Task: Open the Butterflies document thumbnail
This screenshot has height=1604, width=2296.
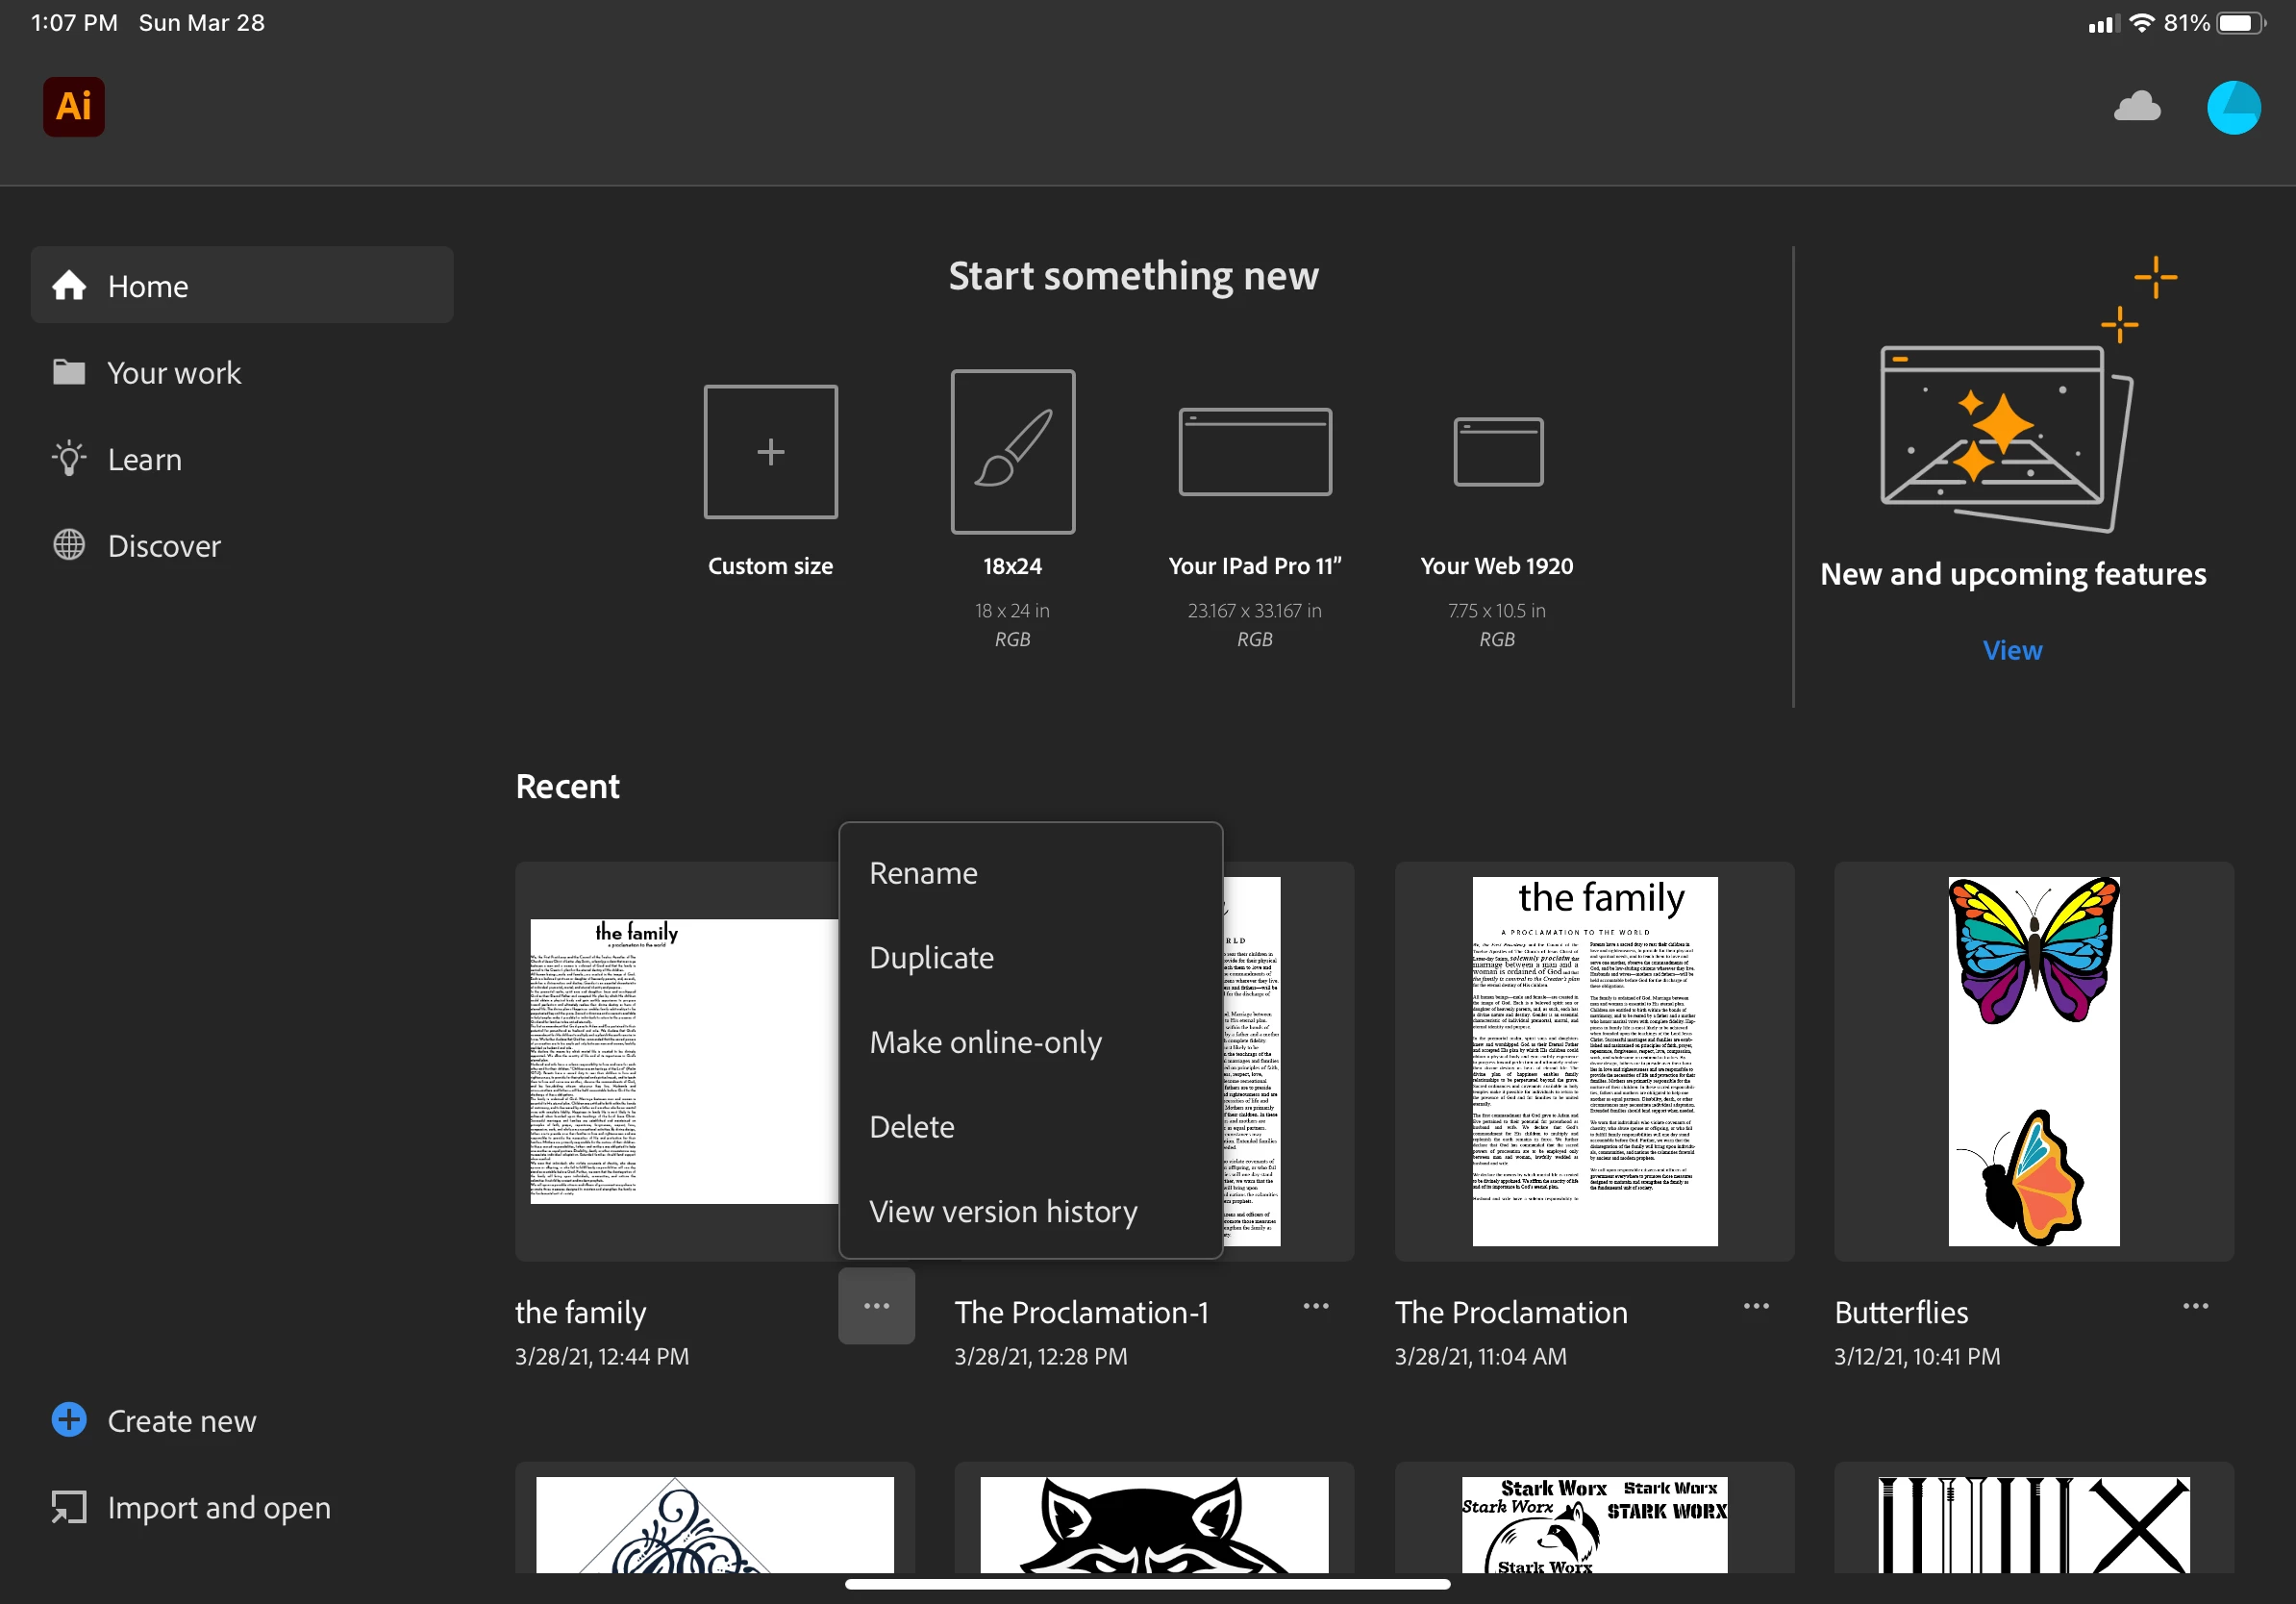Action: click(2033, 1061)
